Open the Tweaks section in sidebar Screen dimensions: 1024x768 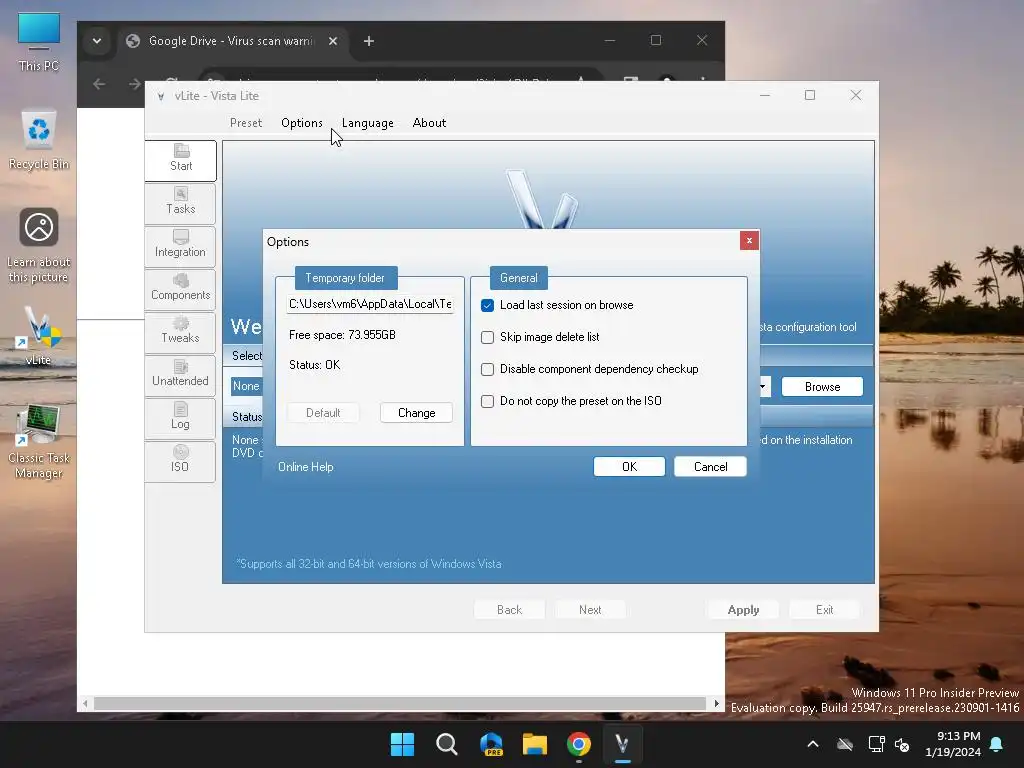[x=181, y=332]
